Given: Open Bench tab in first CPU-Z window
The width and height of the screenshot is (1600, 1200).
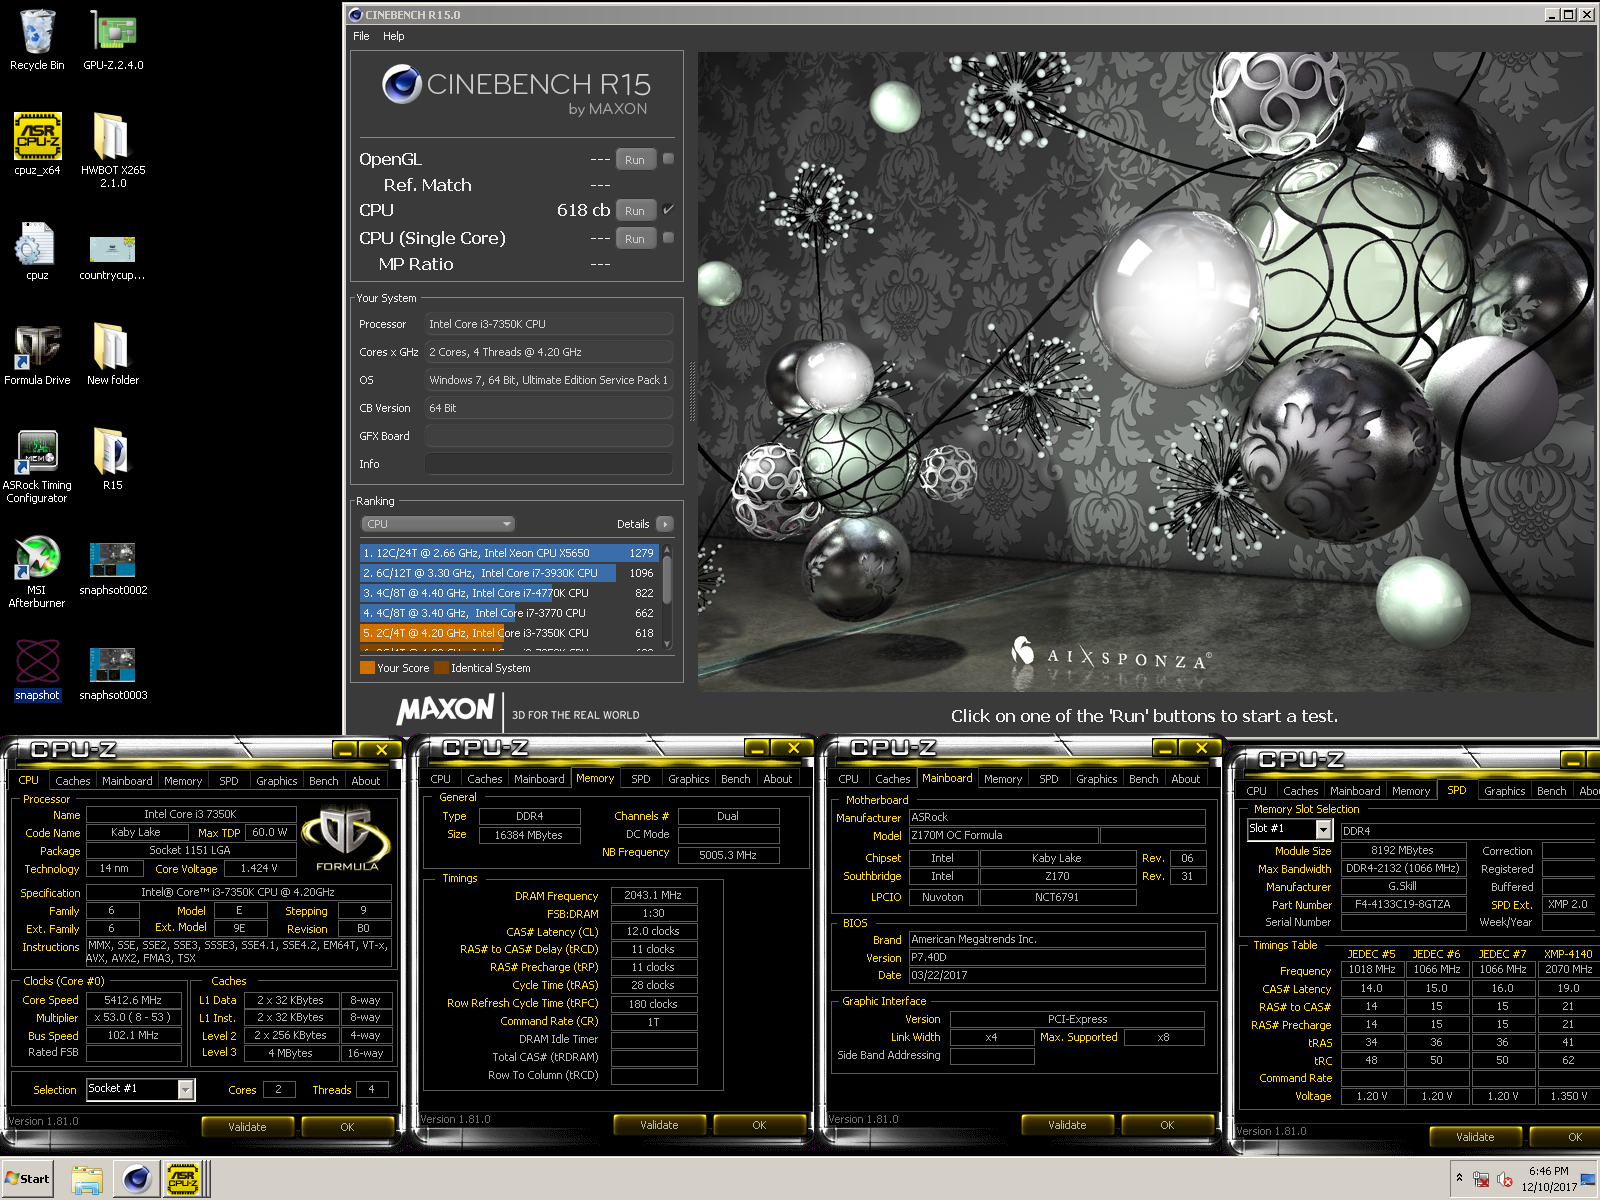Looking at the screenshot, I should click(323, 781).
